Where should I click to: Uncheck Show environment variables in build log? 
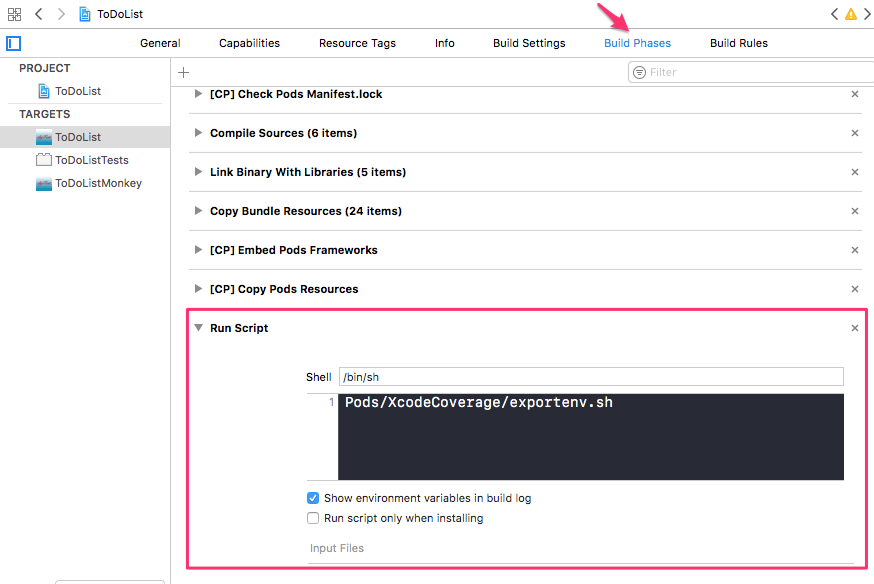pos(313,498)
